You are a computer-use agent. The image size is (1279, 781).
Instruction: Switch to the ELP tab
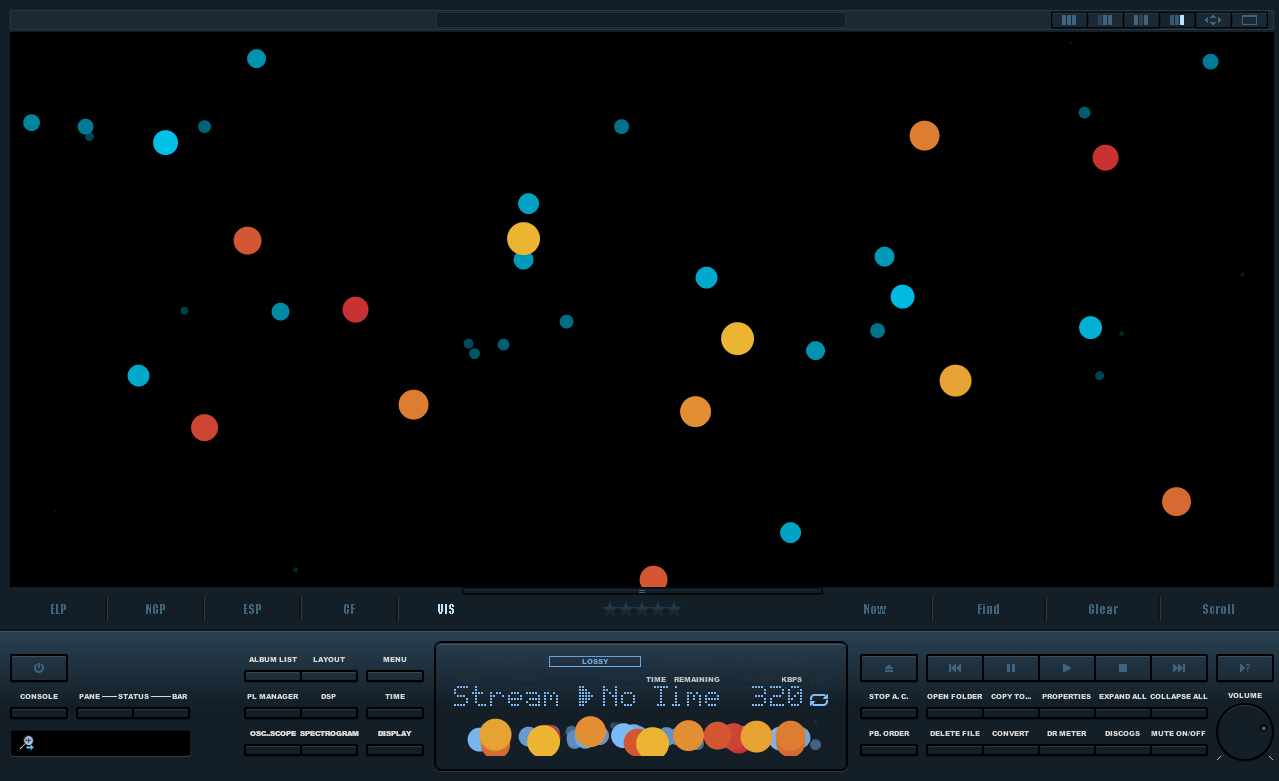(59, 609)
